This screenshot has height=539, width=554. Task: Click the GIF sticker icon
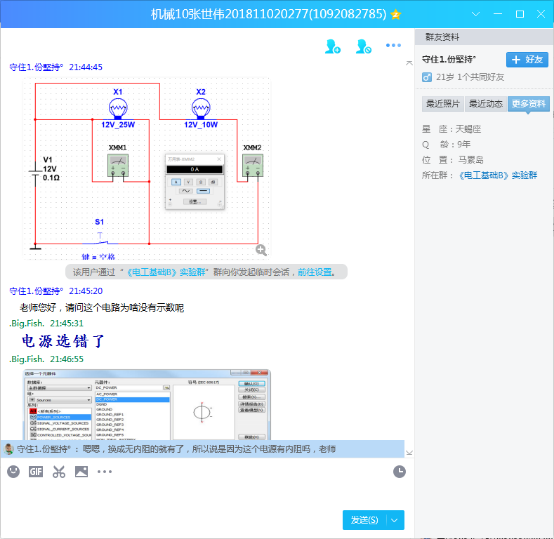(x=36, y=472)
